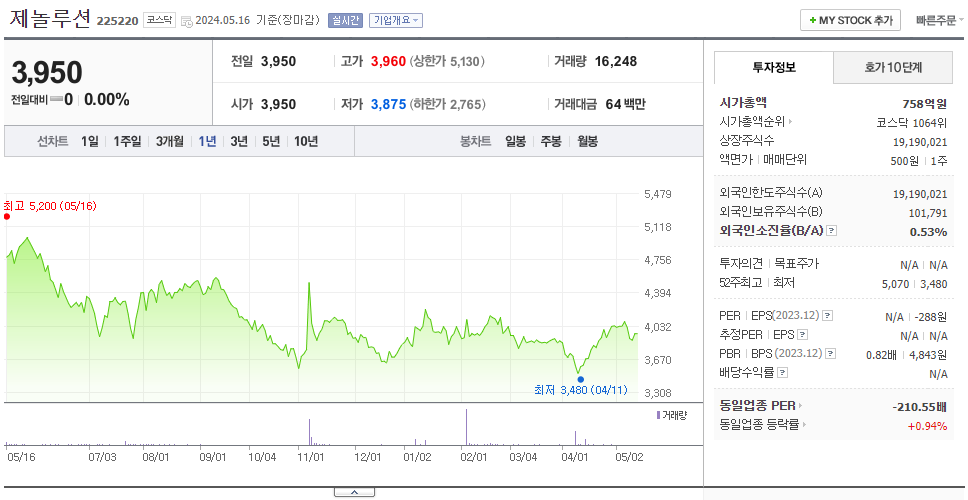This screenshot has height=500, width=968.
Task: Click the 전일대비 0 change indicator
Action: (42, 99)
